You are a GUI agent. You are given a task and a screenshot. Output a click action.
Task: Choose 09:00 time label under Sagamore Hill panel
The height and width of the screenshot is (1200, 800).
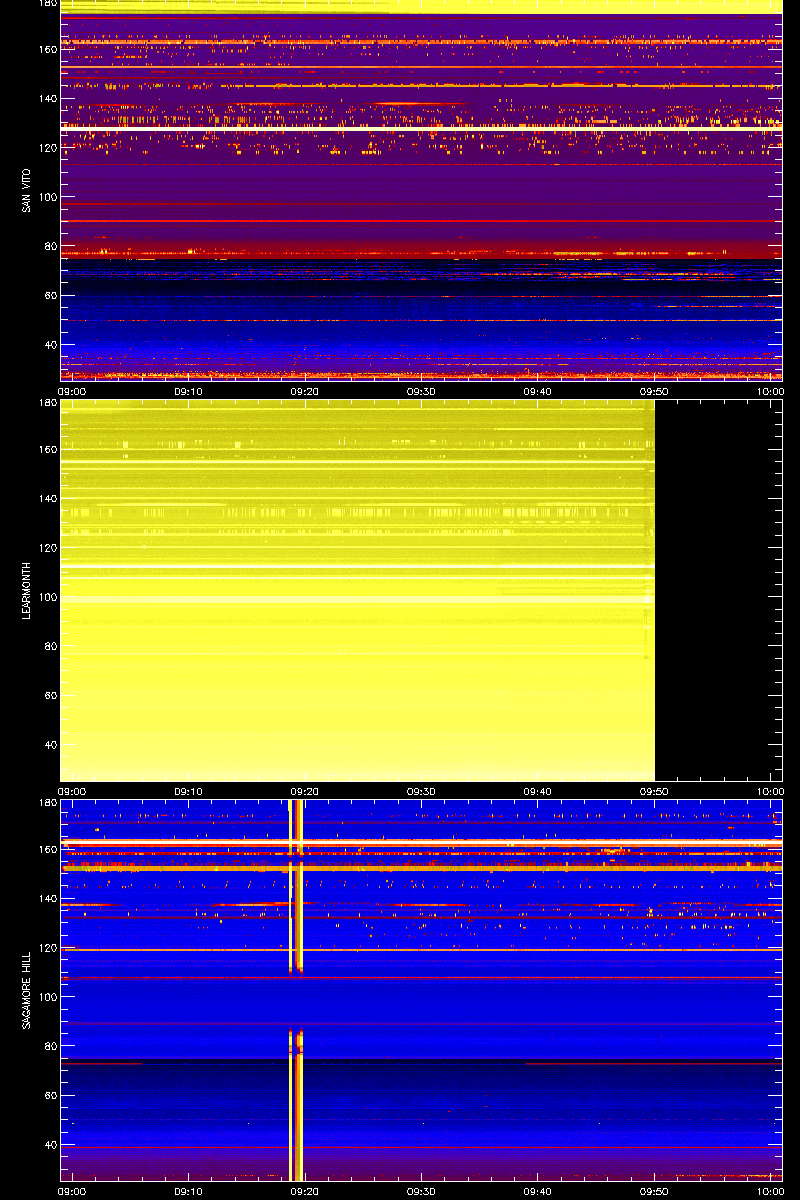[73, 1191]
